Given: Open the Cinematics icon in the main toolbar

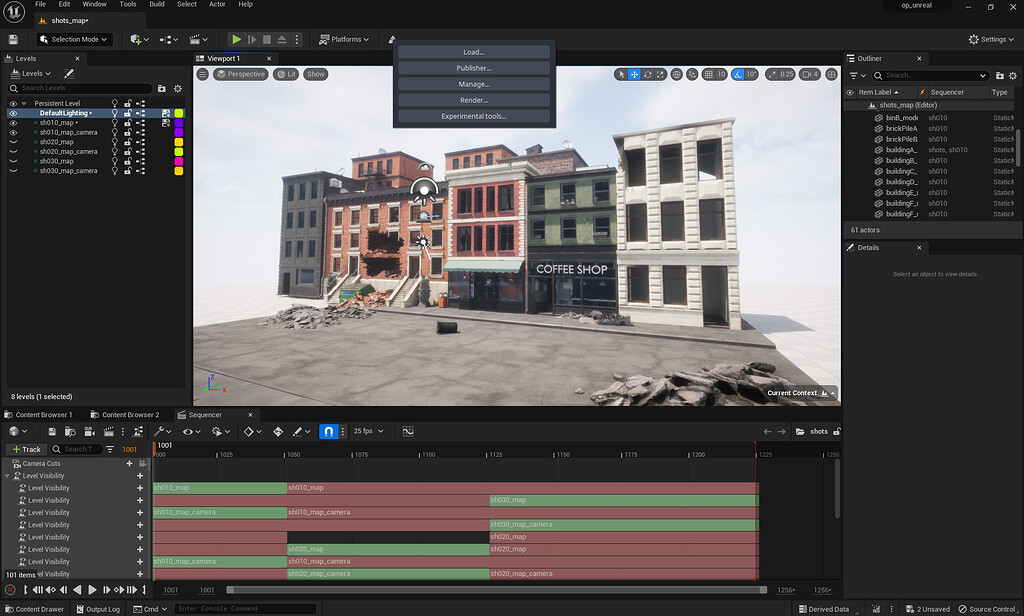Looking at the screenshot, I should click(196, 39).
